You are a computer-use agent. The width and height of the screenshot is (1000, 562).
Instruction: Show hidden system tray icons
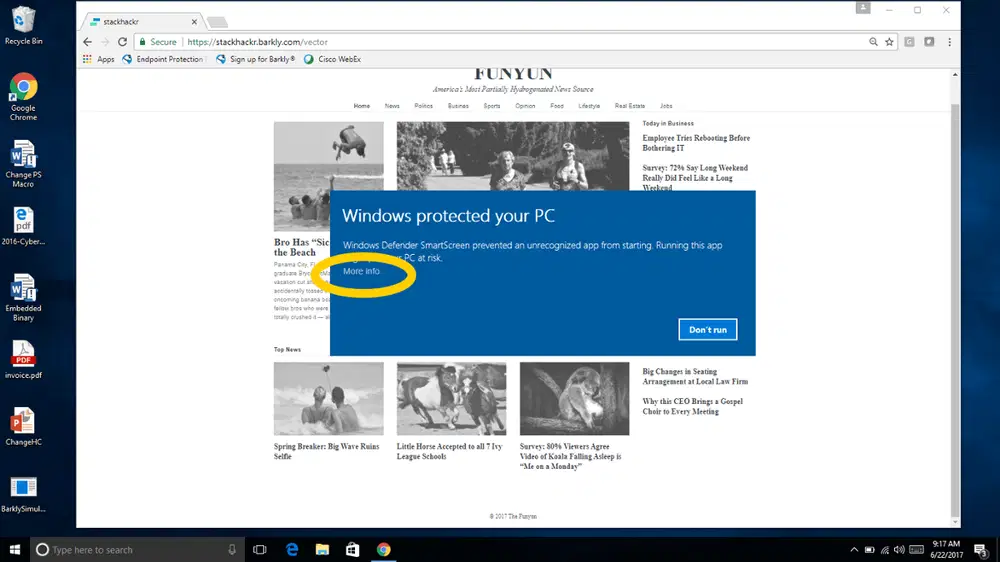854,549
